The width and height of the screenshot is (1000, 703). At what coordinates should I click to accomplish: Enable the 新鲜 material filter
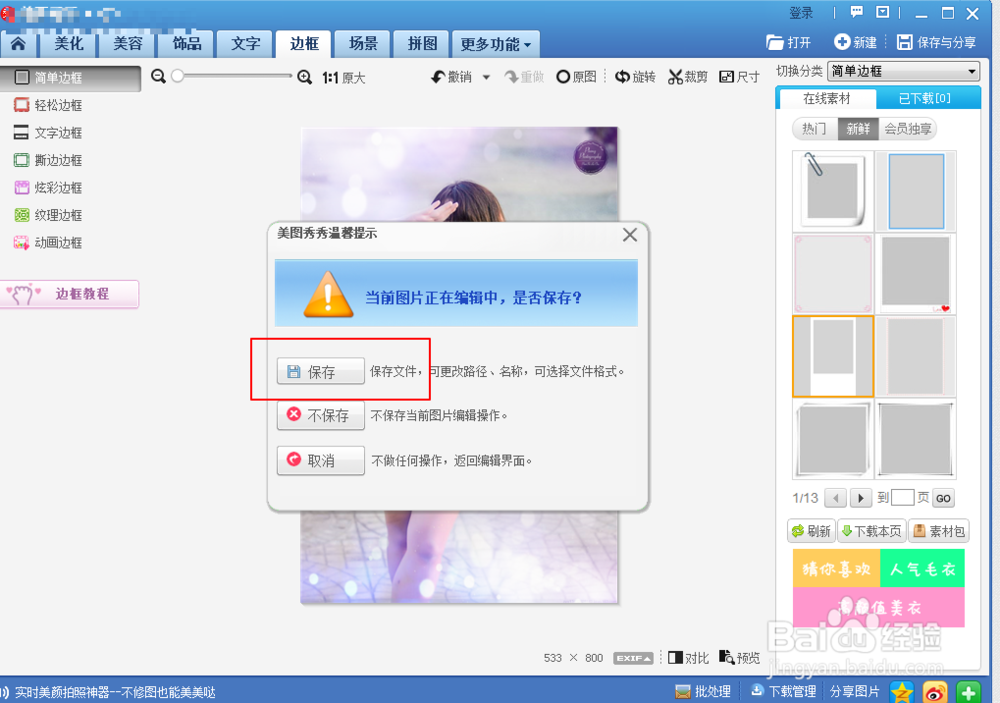pos(858,128)
